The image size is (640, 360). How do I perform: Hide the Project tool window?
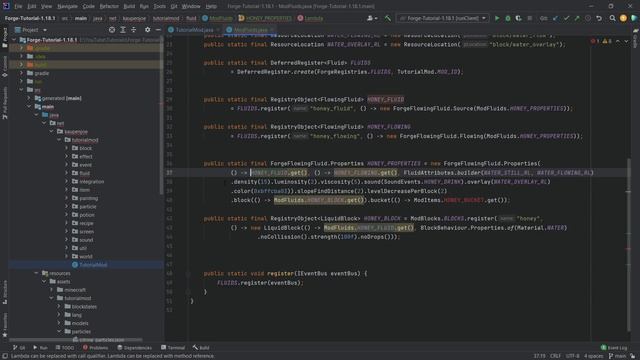[158, 30]
